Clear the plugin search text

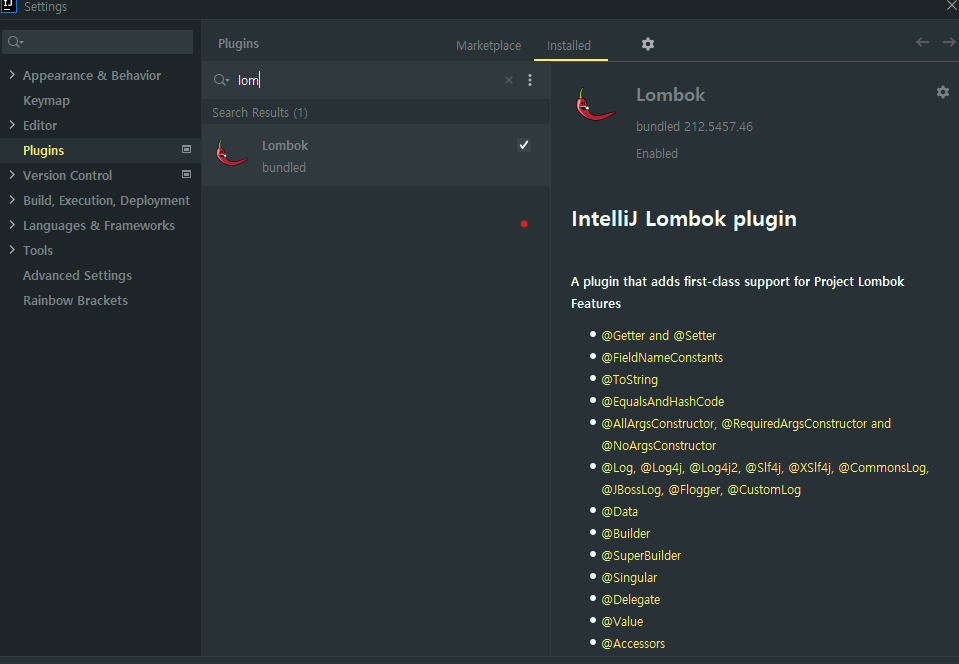(x=509, y=80)
